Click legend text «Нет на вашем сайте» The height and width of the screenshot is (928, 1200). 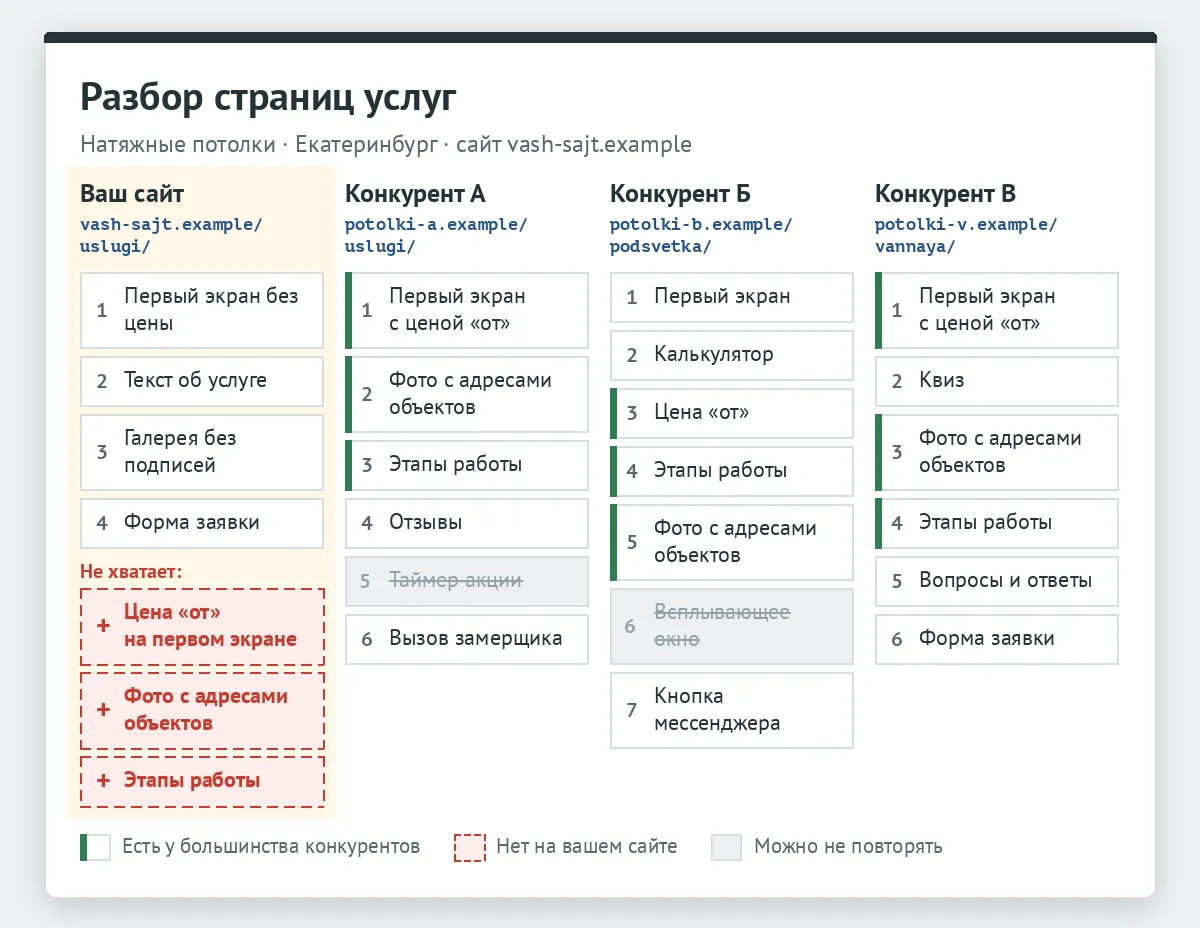click(587, 847)
